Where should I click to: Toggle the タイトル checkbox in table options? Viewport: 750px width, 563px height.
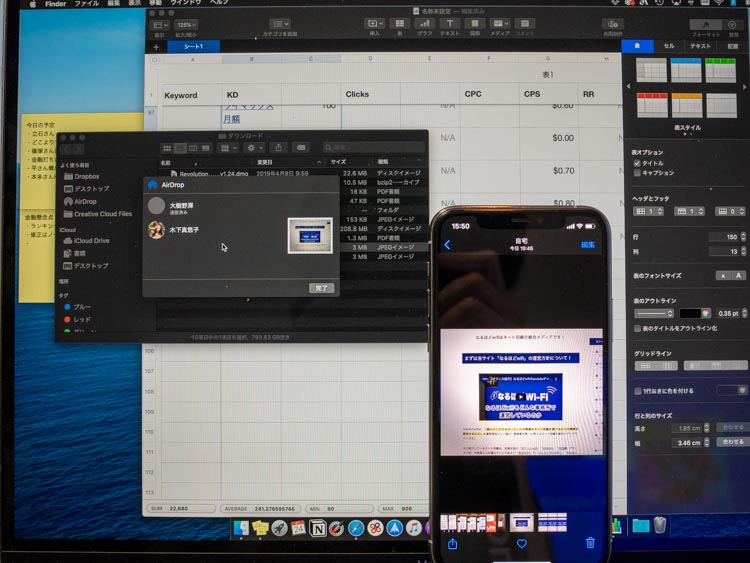click(637, 163)
